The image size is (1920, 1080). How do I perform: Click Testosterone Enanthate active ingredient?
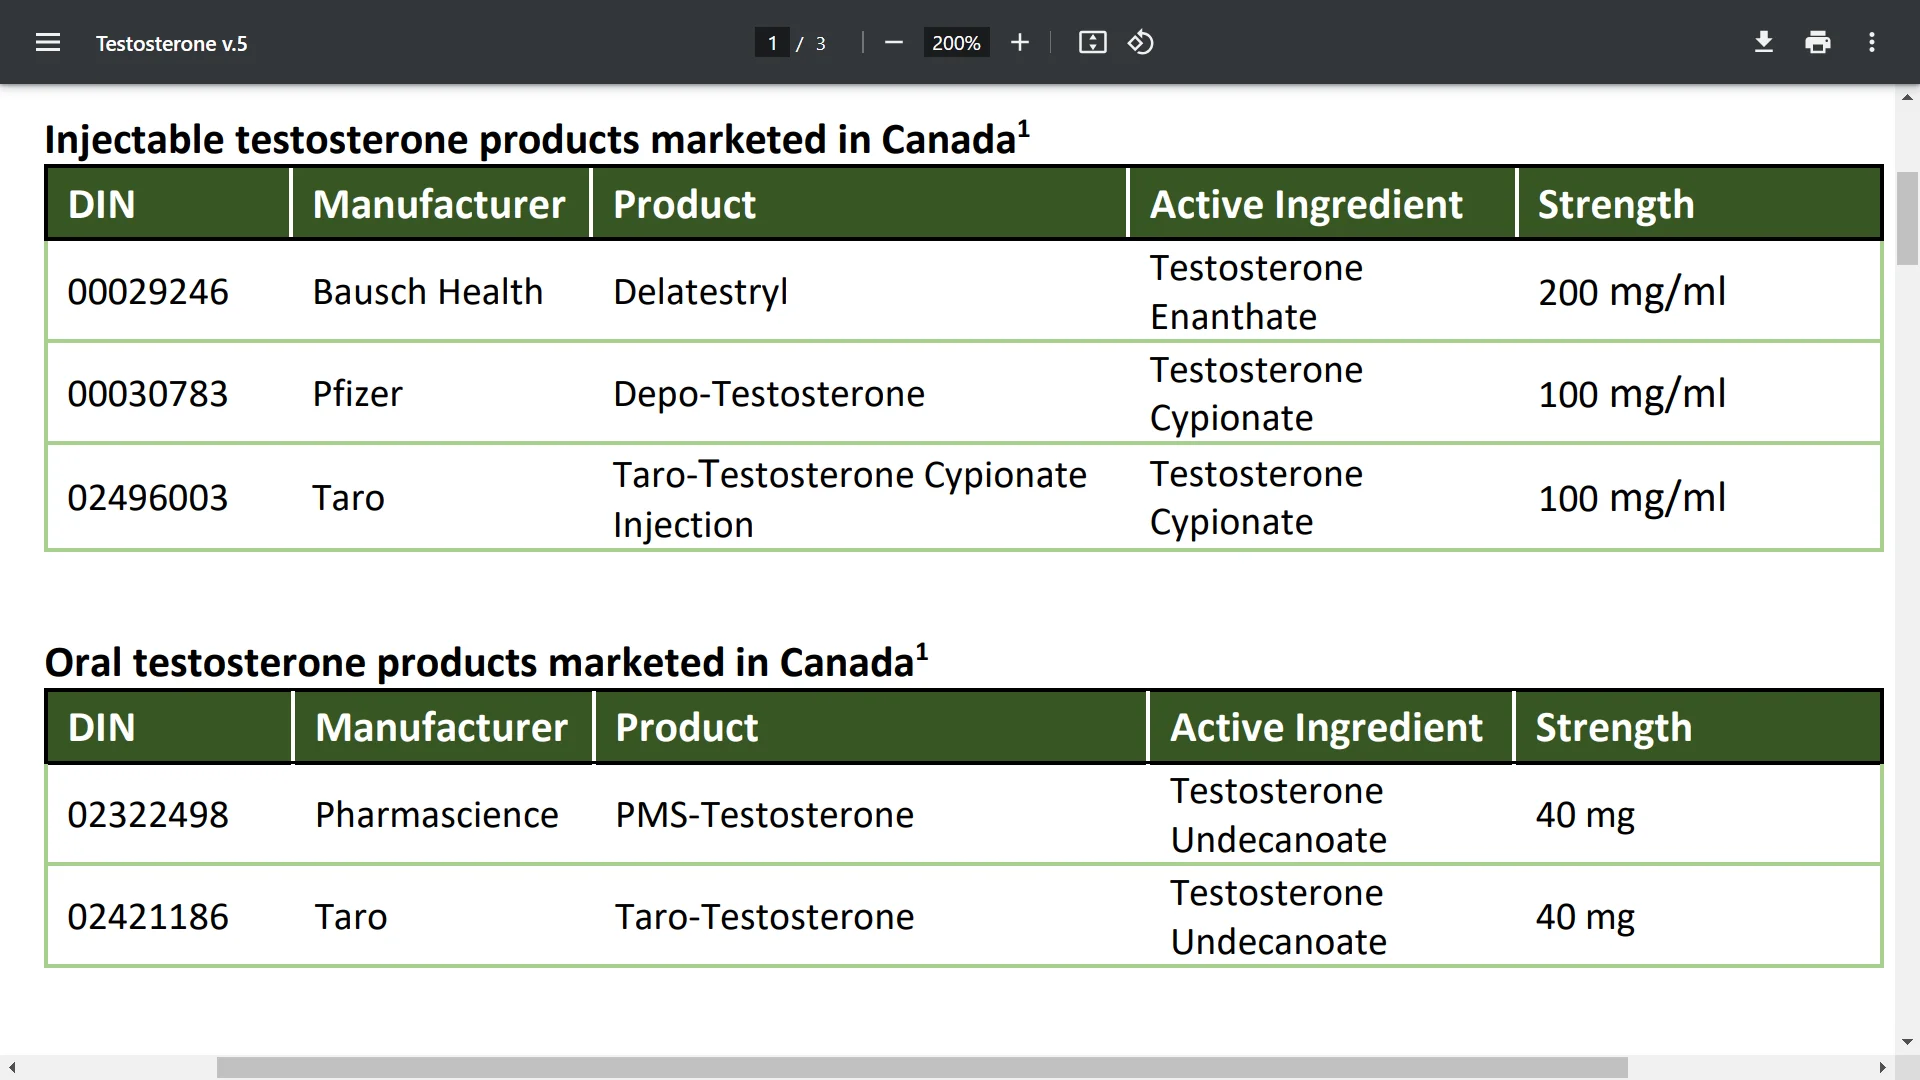(1256, 292)
